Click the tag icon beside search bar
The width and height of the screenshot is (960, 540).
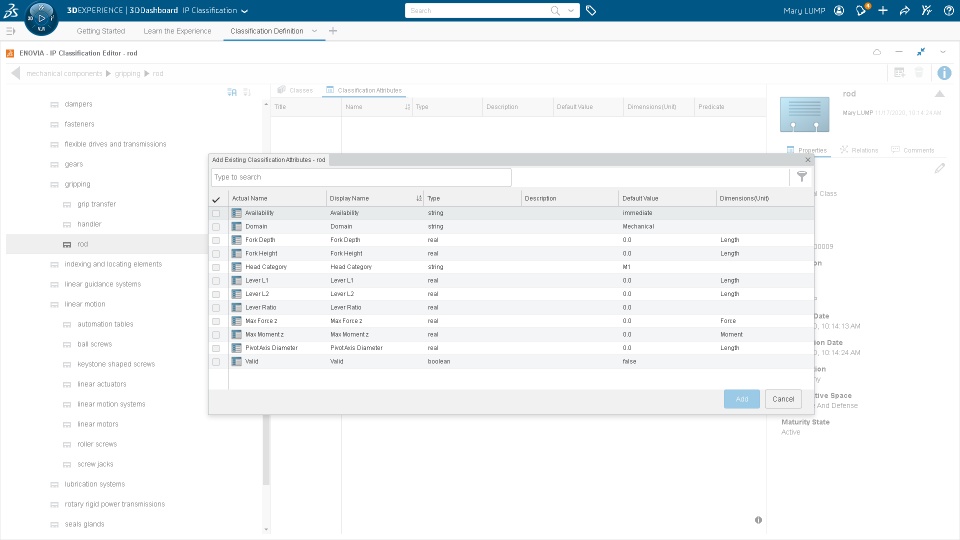[x=591, y=10]
